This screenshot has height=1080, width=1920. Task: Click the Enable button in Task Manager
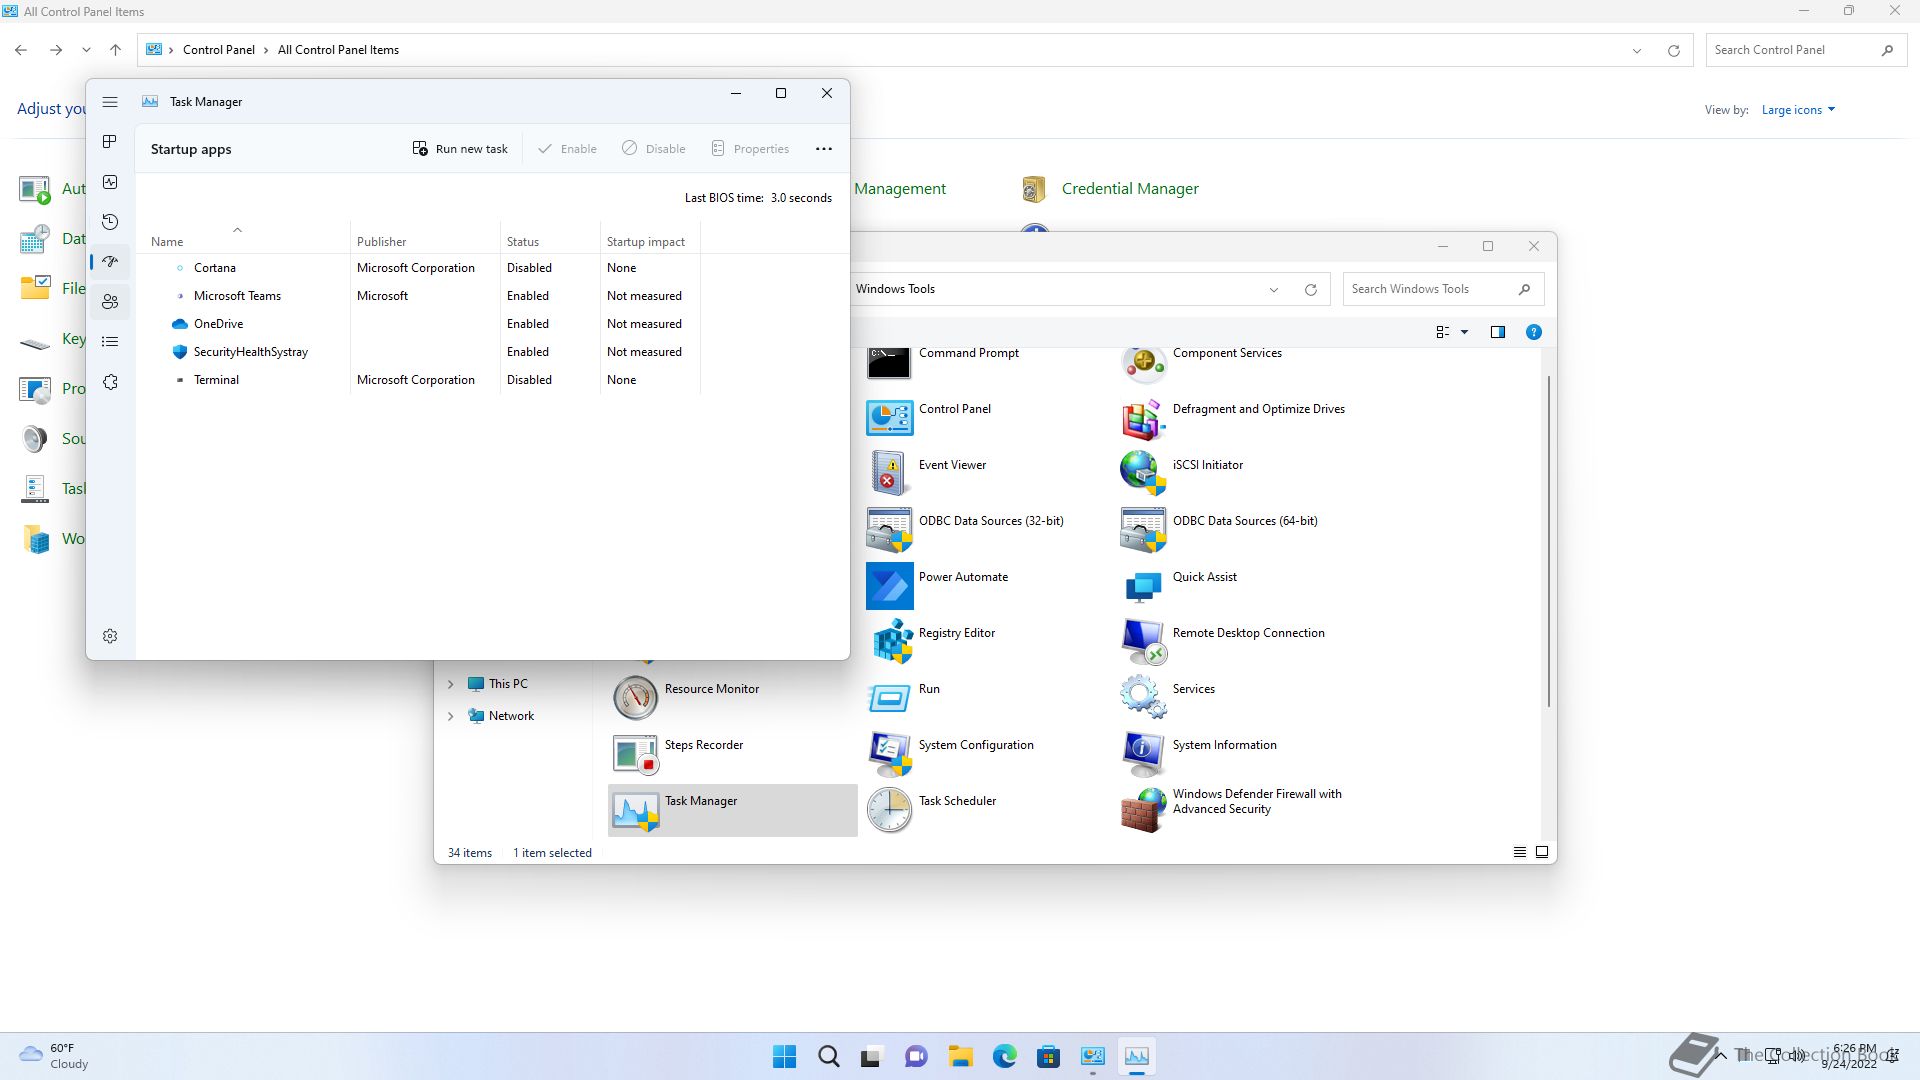pyautogui.click(x=567, y=149)
